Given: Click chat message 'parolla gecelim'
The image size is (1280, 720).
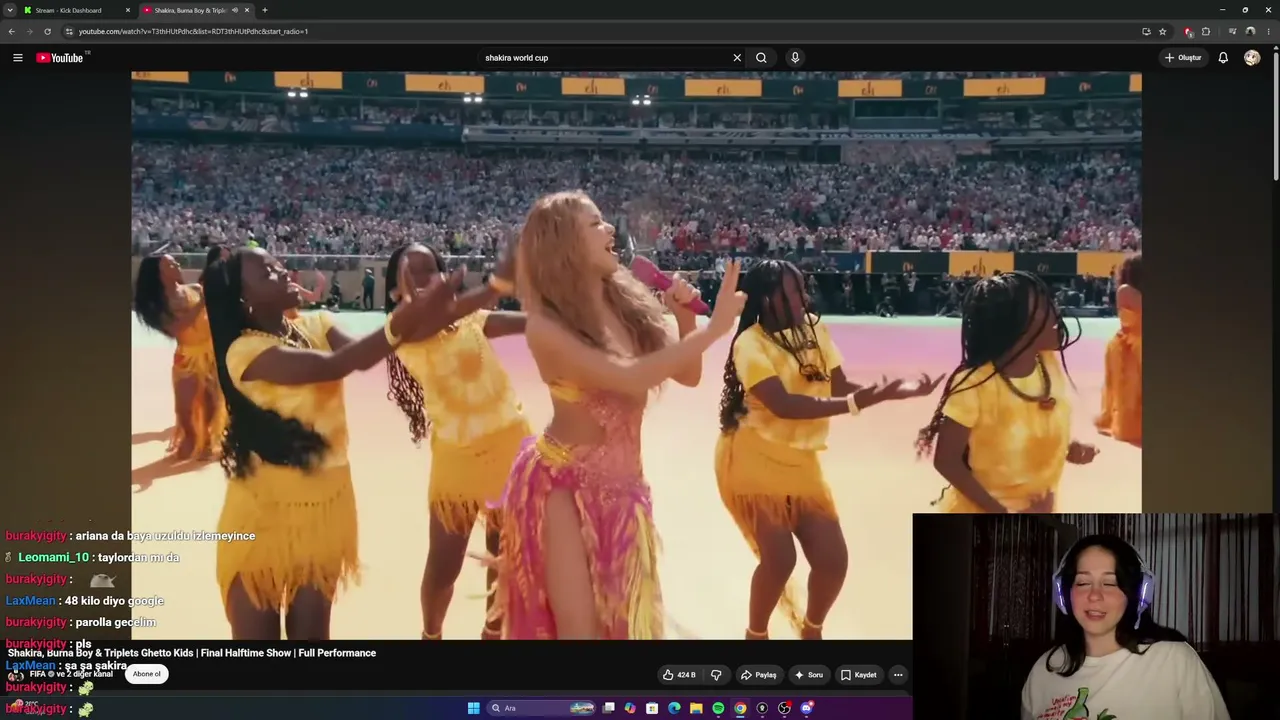Looking at the screenshot, I should pyautogui.click(x=116, y=622).
